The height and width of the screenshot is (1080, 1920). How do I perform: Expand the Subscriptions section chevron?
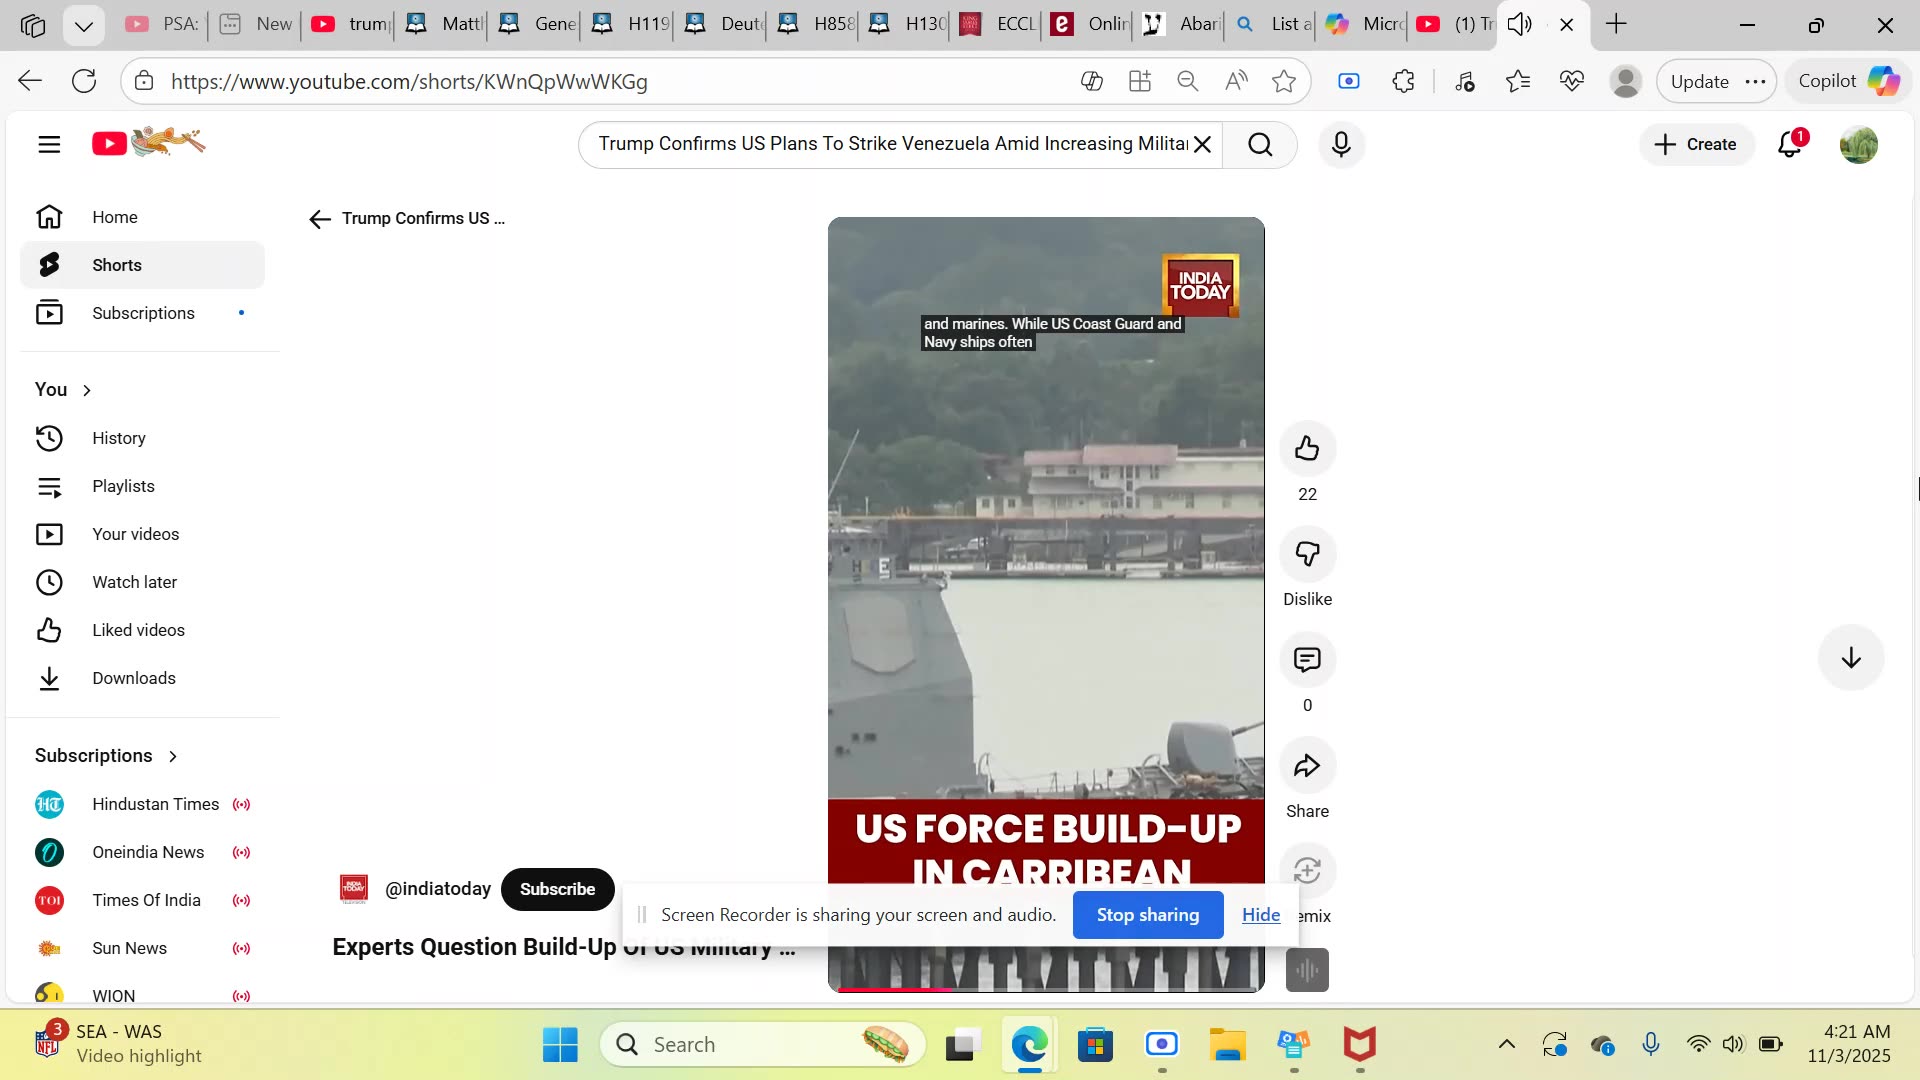(173, 757)
